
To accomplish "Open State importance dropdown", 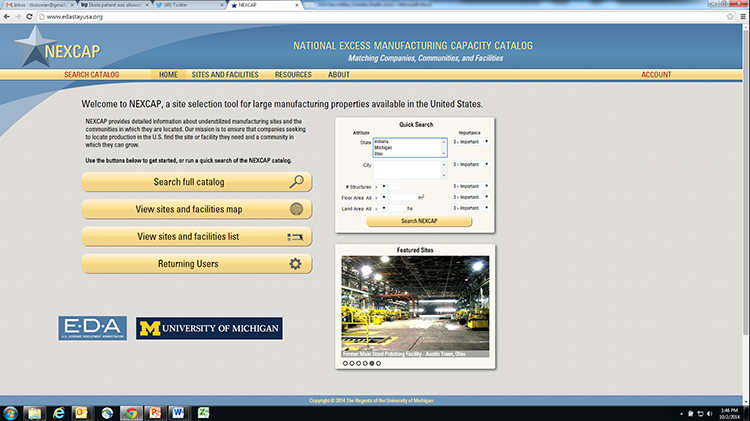I will pyautogui.click(x=471, y=142).
